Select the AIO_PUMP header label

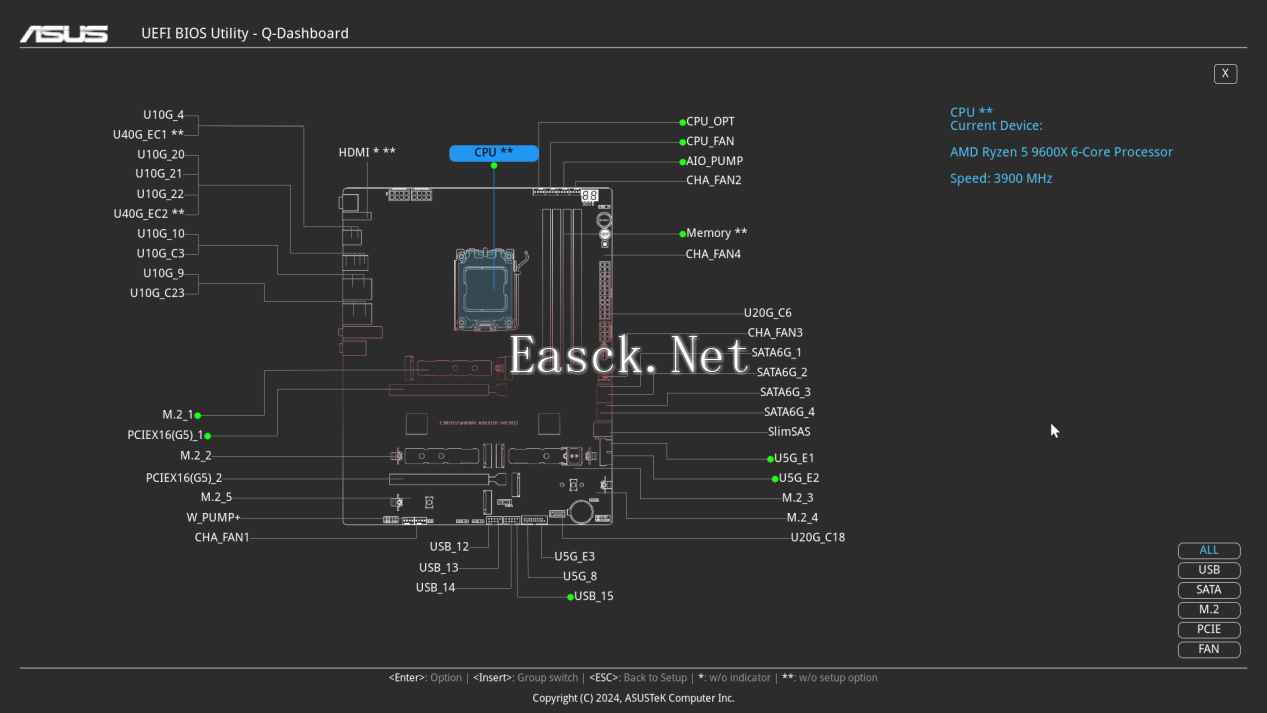click(714, 161)
